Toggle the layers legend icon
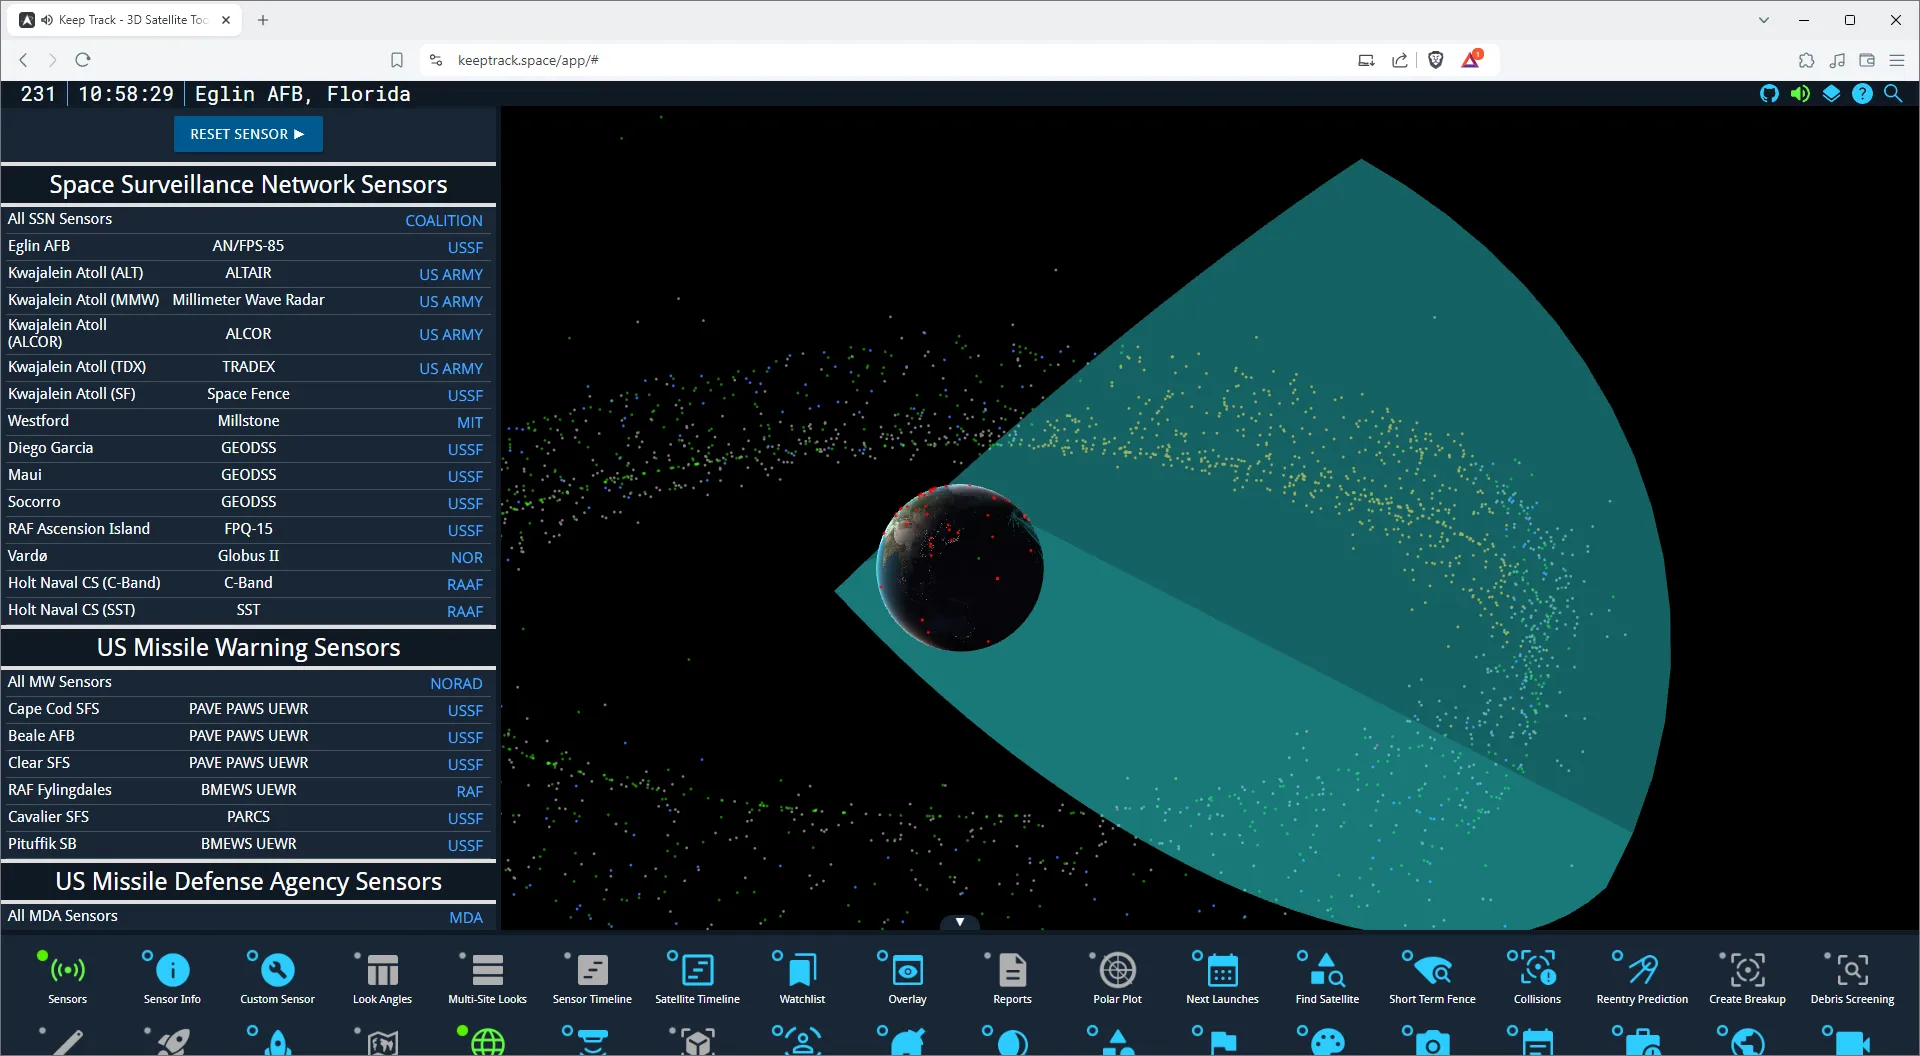Screen dimensions: 1920x1056 [1831, 94]
